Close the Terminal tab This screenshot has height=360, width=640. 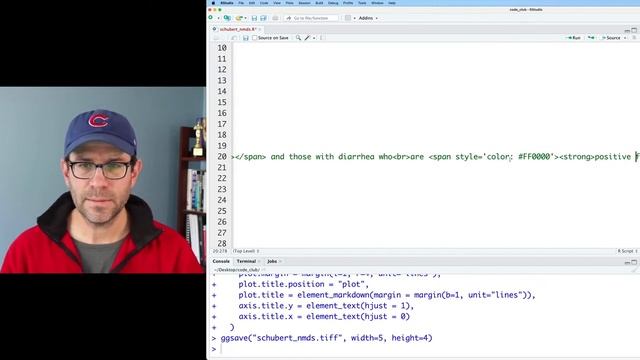(x=259, y=261)
